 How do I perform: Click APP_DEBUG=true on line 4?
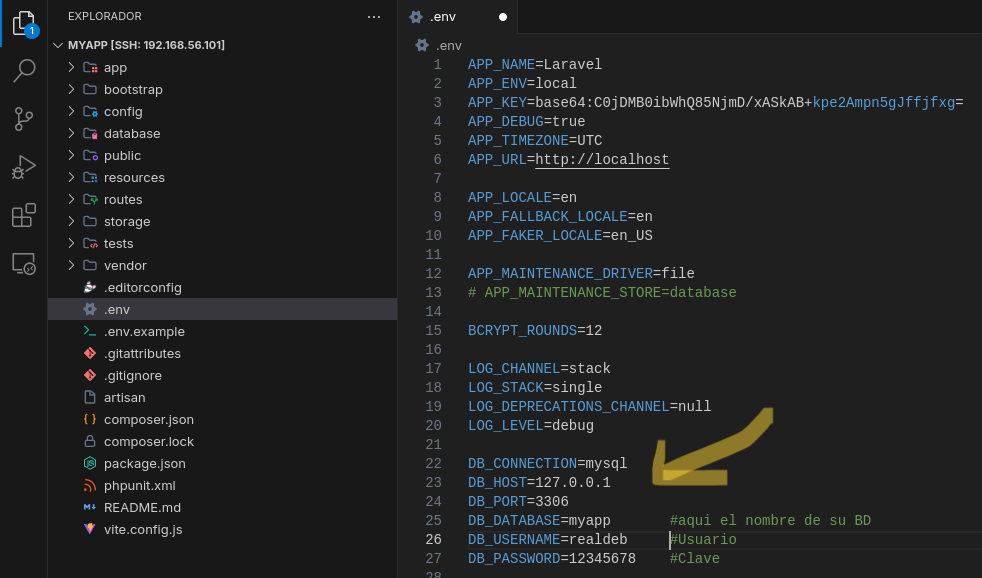[527, 121]
